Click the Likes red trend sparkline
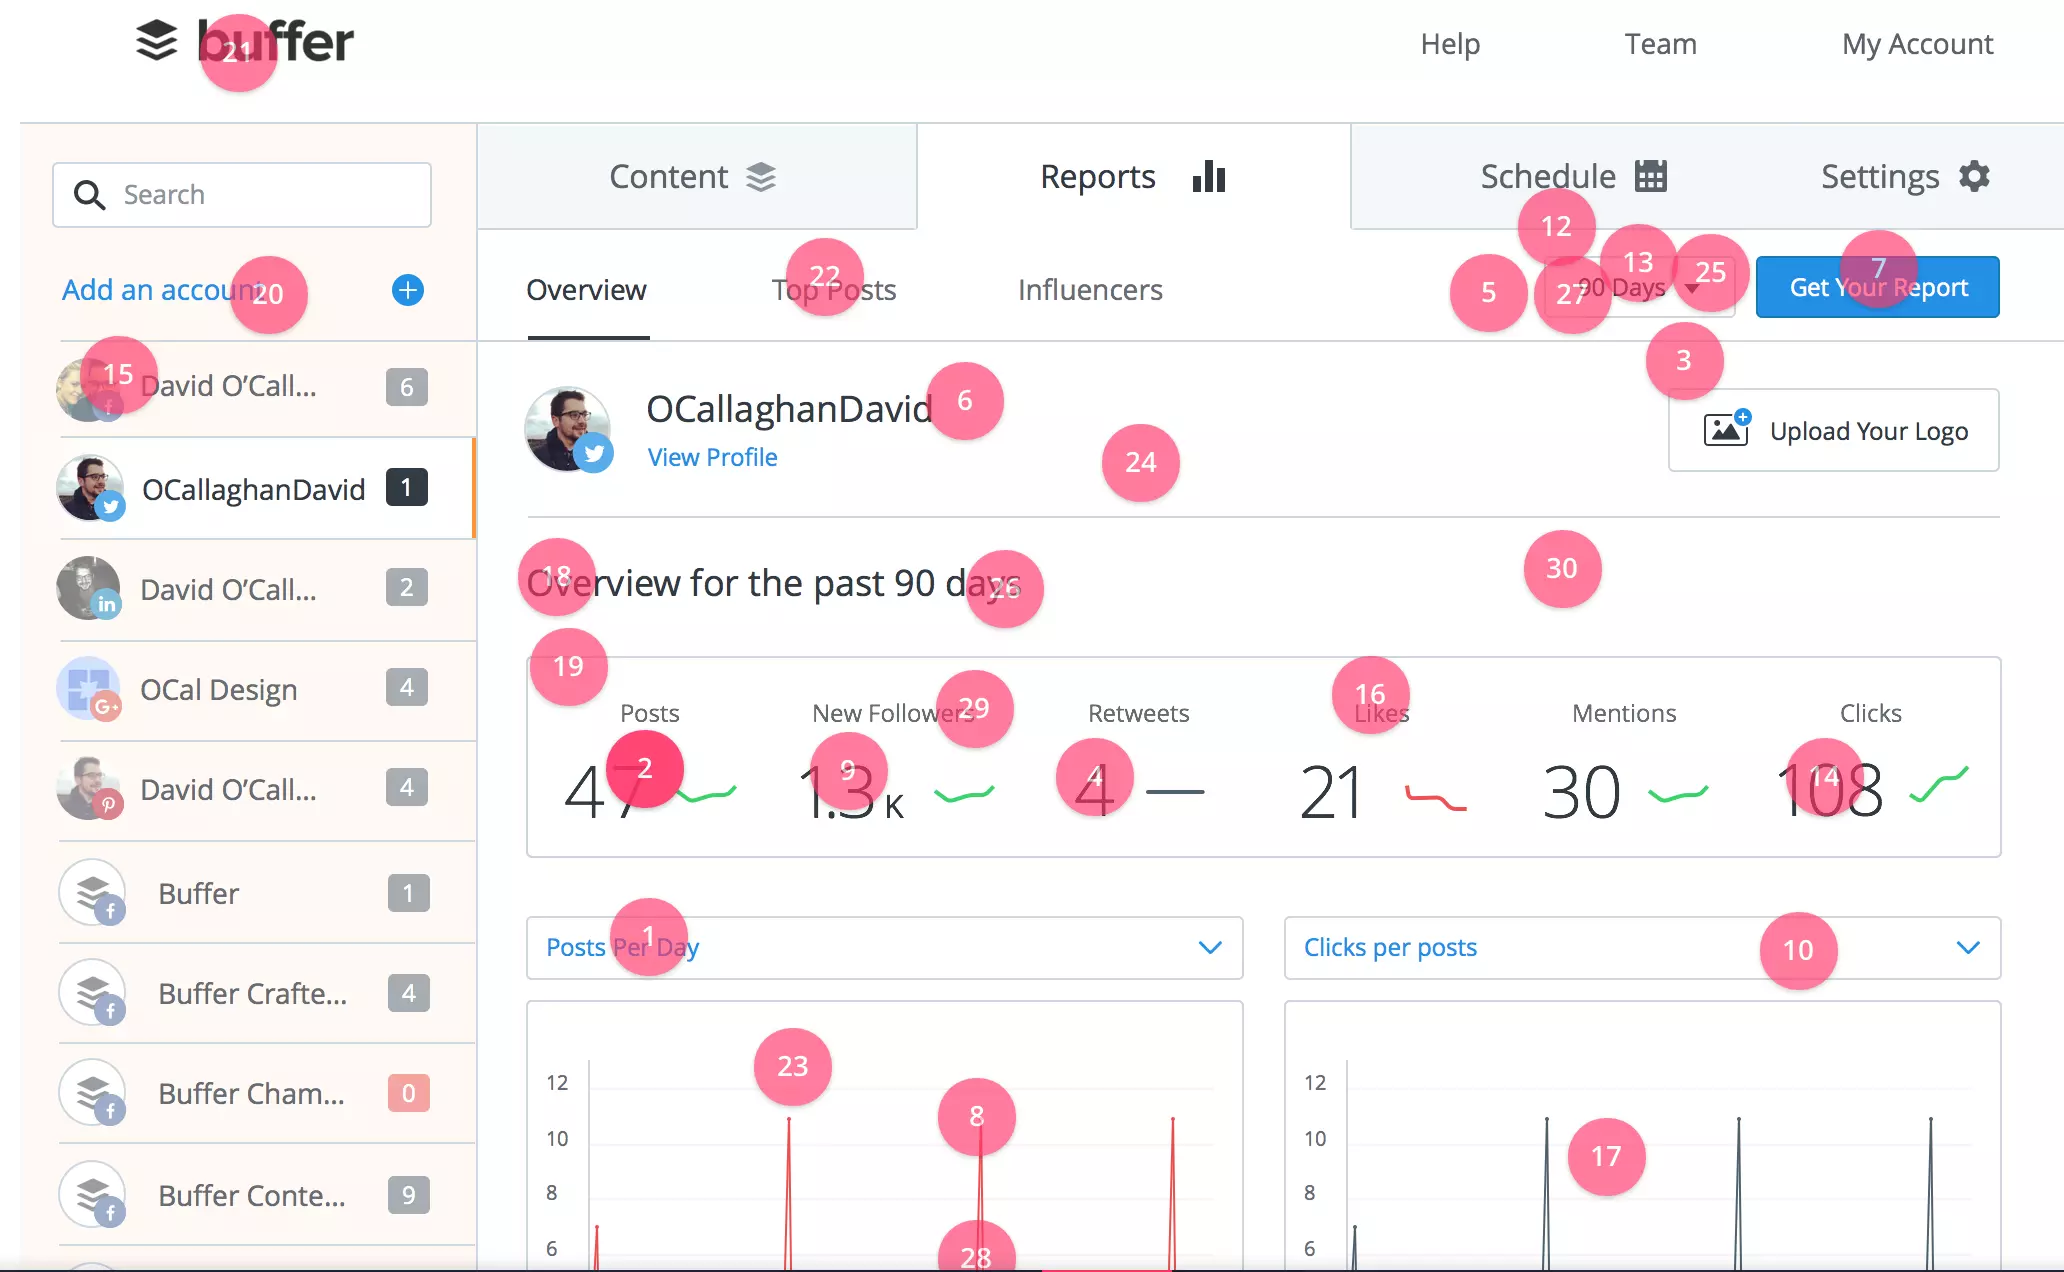Viewport: 2064px width, 1272px height. [x=1436, y=797]
